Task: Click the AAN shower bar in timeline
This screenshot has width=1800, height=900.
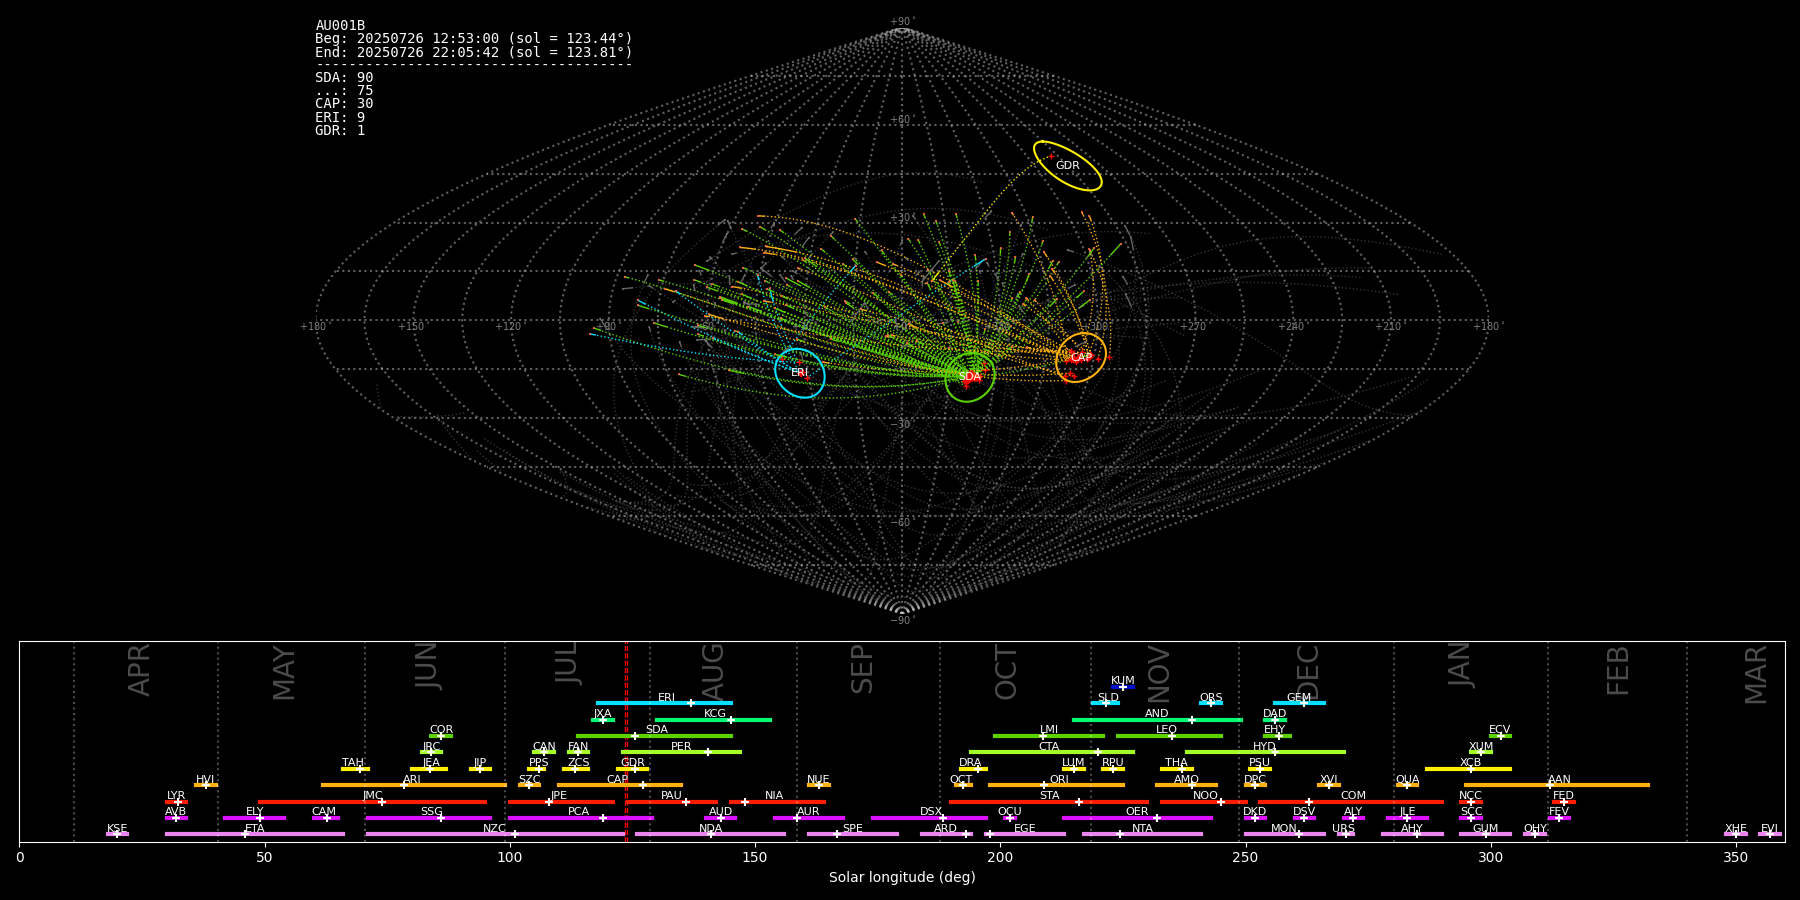Action: (1557, 785)
